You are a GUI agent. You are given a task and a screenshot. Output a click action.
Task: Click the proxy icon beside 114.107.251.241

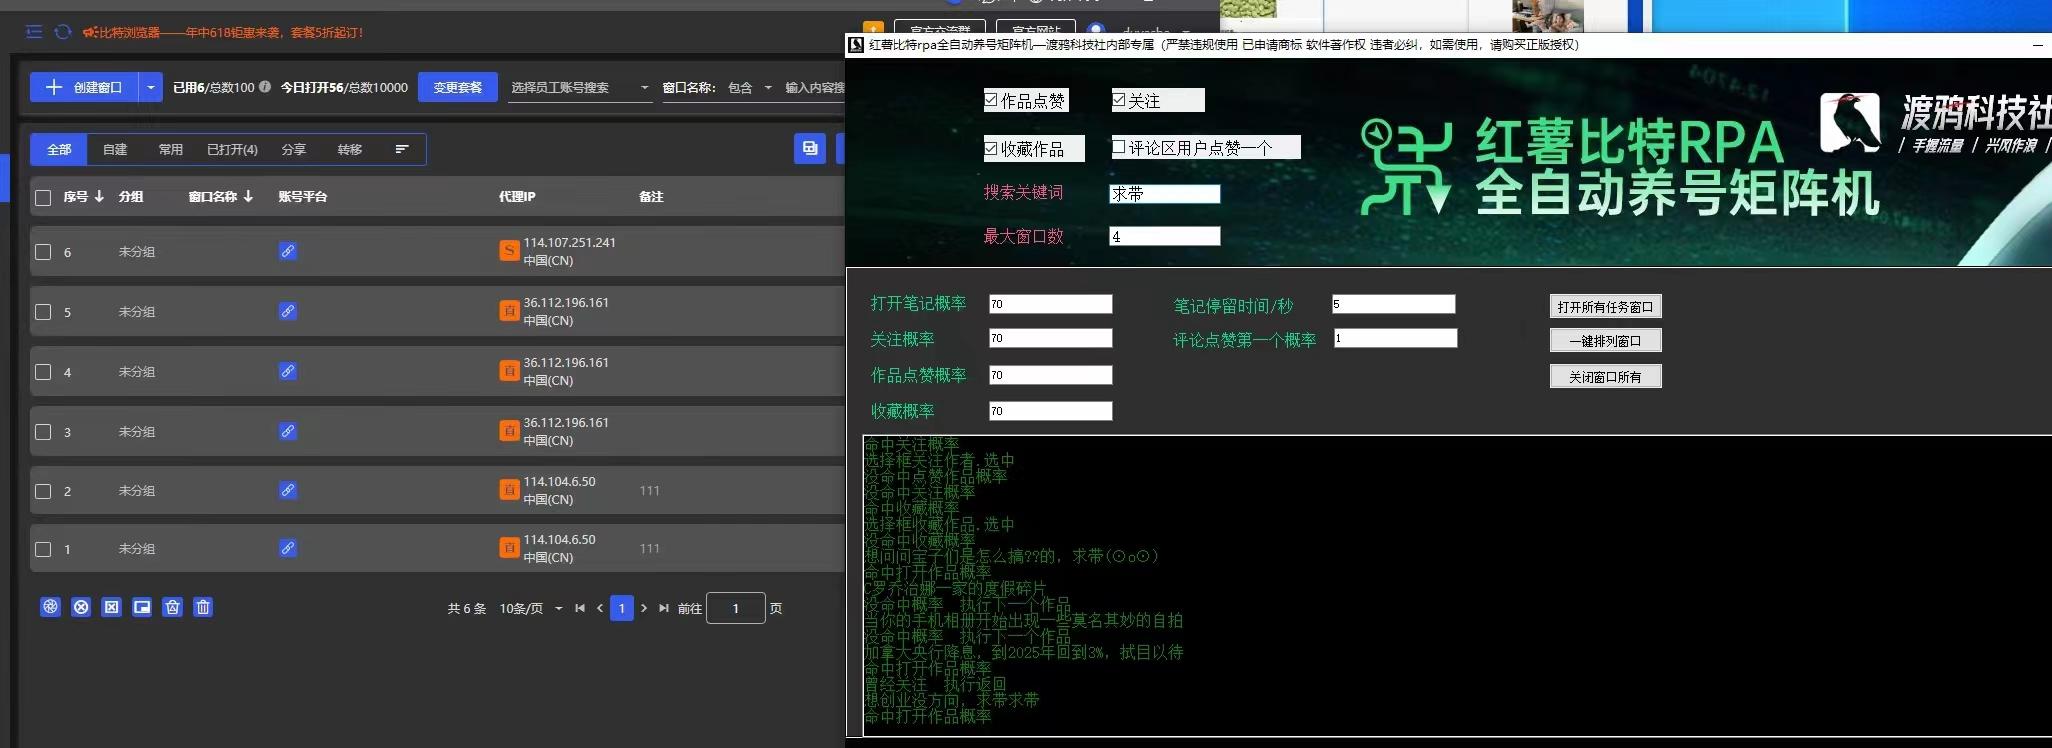point(509,251)
